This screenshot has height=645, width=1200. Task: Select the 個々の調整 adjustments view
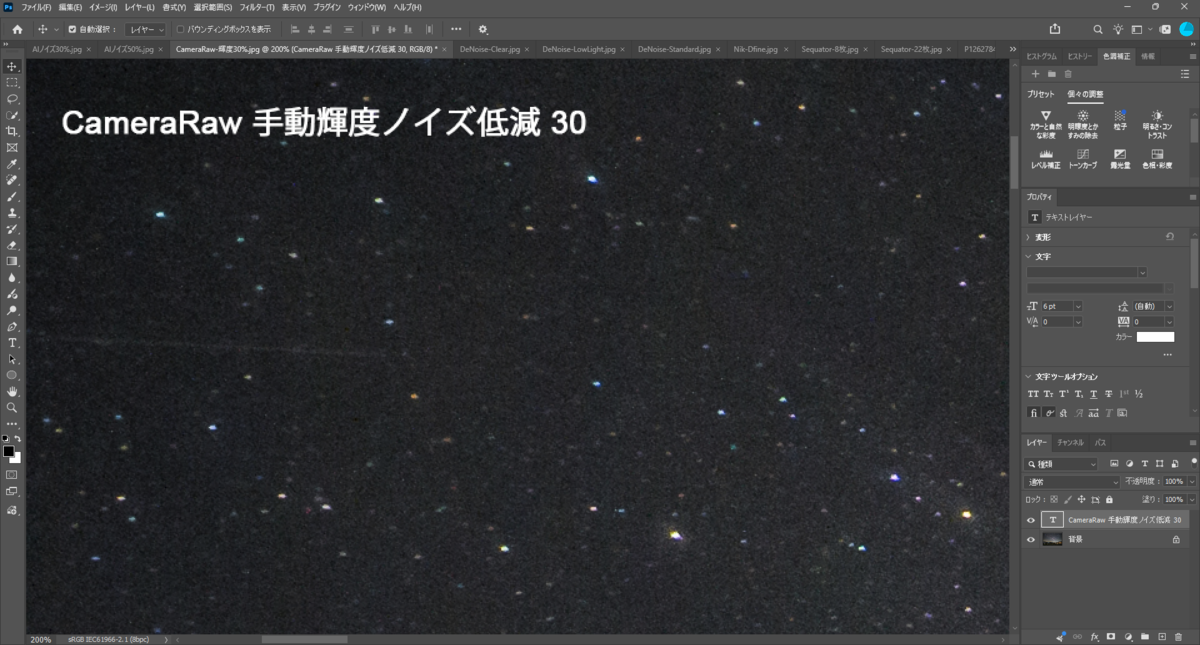coord(1084,93)
